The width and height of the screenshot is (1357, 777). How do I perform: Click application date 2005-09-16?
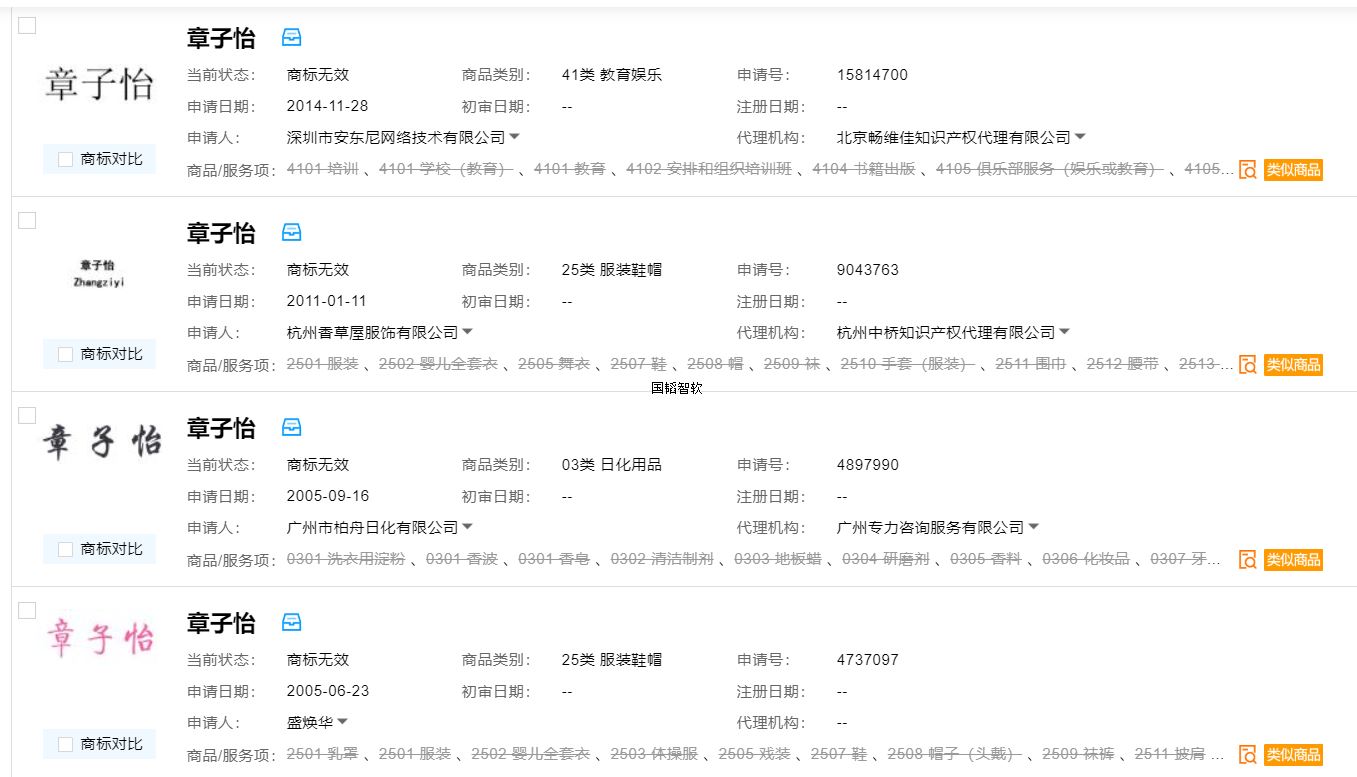click(x=328, y=496)
